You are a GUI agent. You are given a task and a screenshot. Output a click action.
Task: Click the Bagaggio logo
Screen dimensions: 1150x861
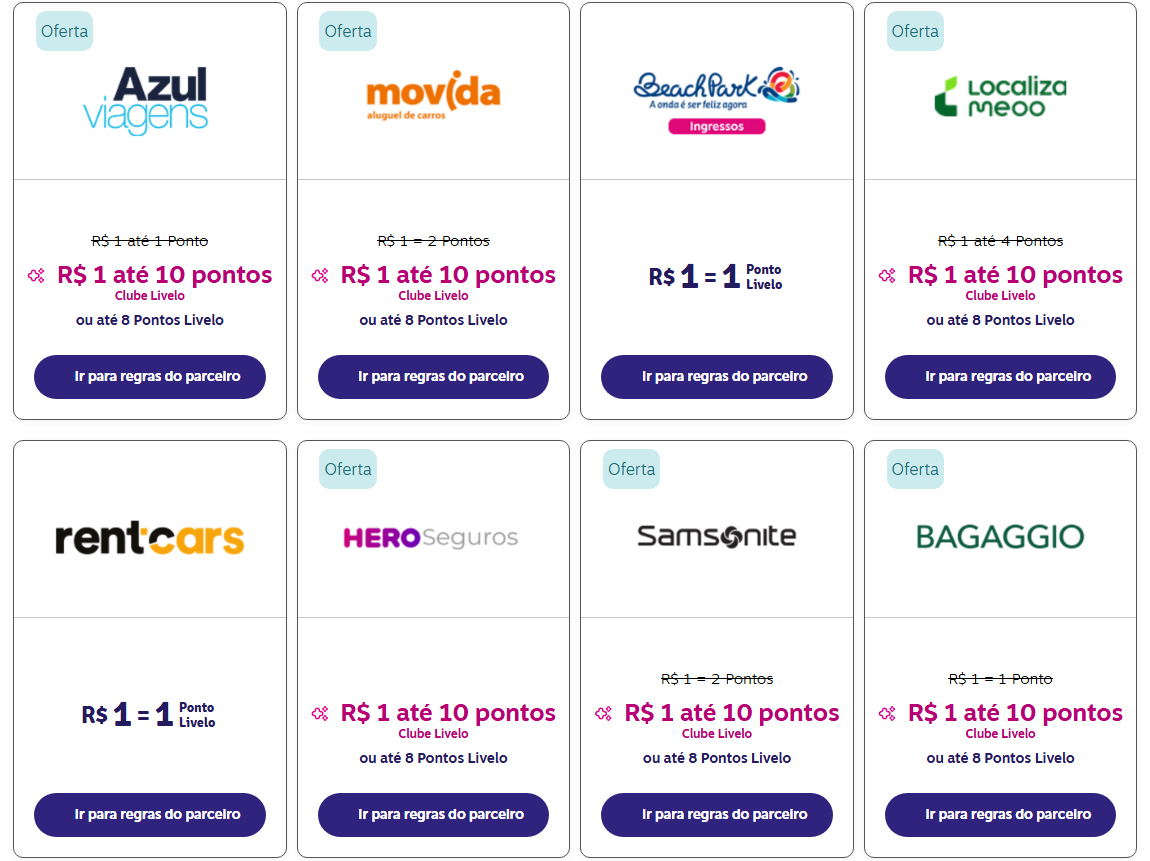click(x=1000, y=537)
